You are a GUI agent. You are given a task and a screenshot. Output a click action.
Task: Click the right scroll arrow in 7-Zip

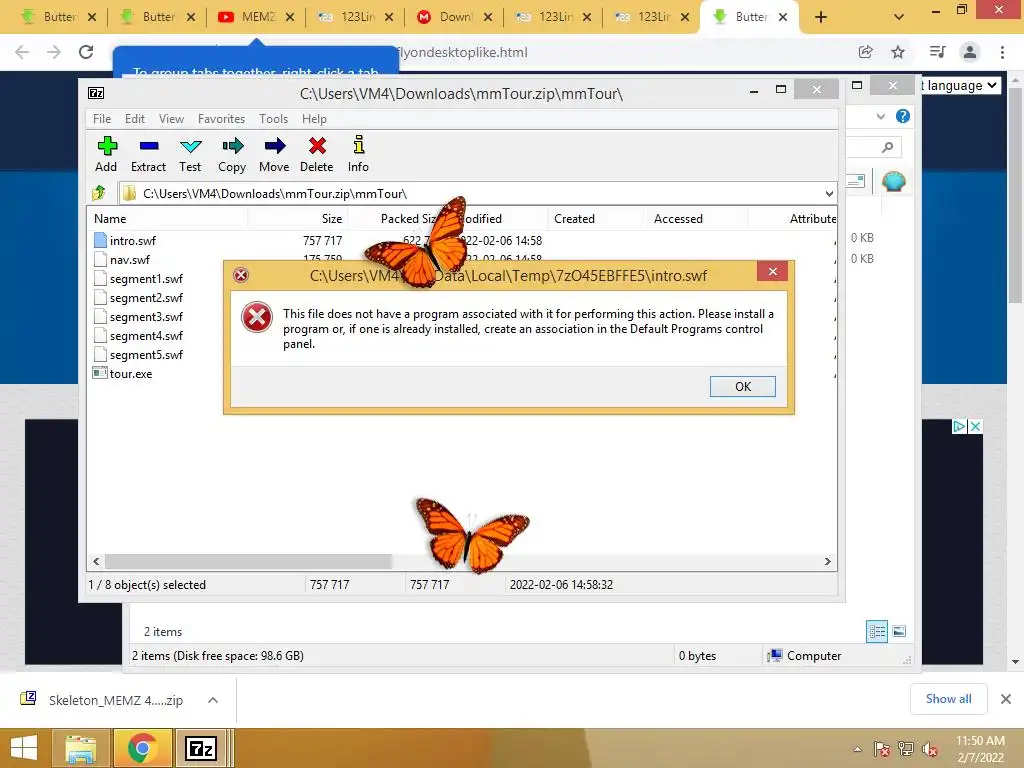[x=827, y=562]
